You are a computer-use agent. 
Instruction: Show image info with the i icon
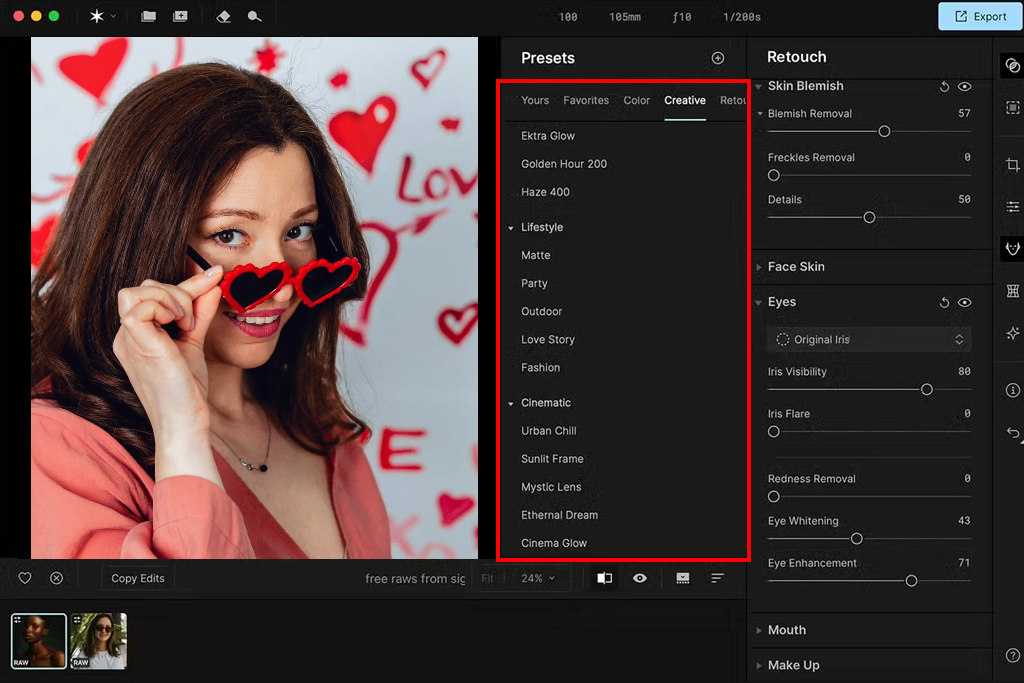pyautogui.click(x=1013, y=390)
